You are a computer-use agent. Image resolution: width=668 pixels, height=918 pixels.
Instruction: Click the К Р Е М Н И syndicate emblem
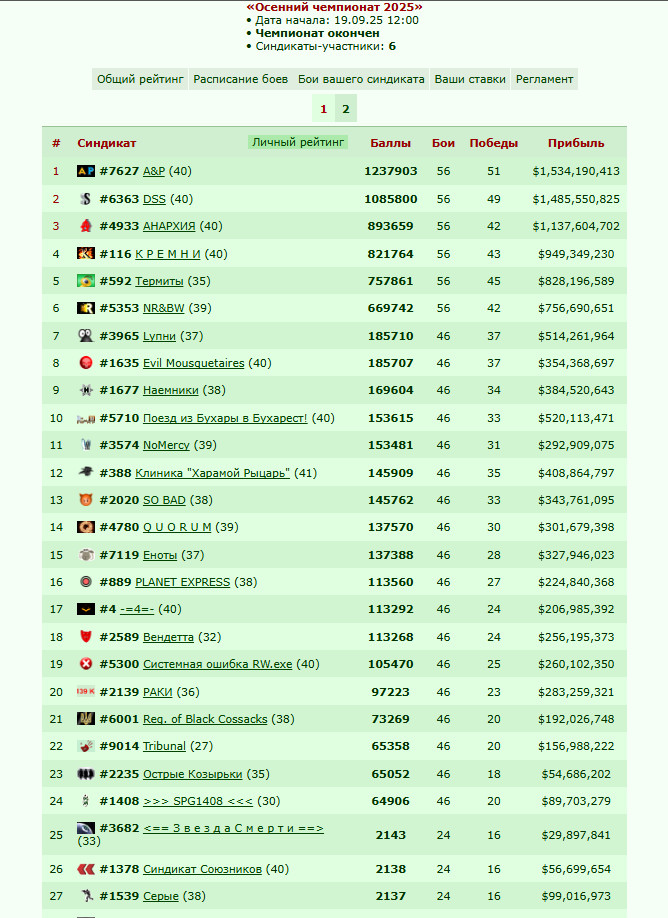[86, 254]
